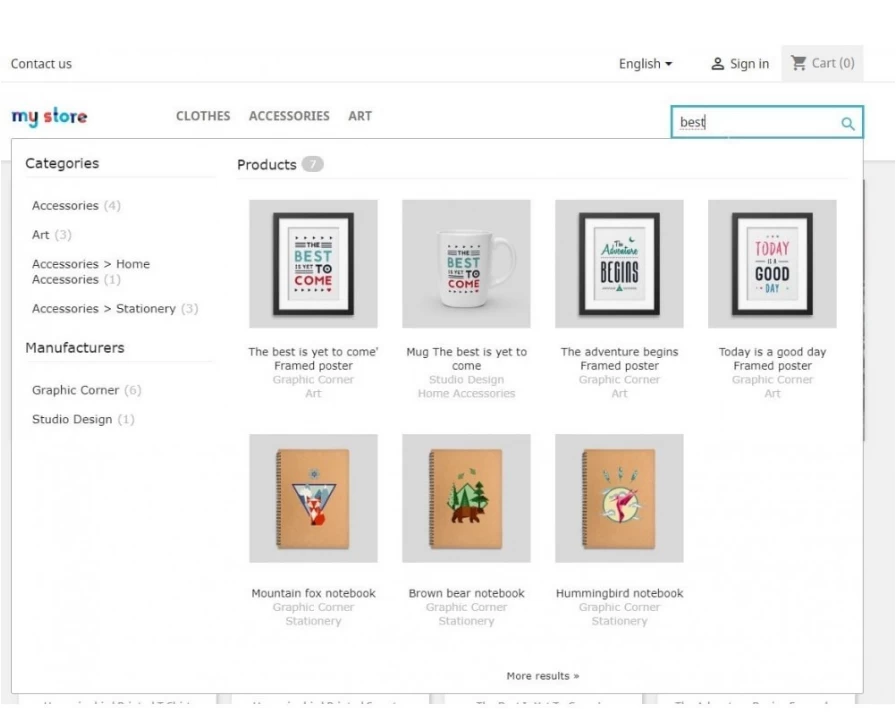This screenshot has width=896, height=723.
Task: Click the Sign in person icon
Action: [717, 64]
